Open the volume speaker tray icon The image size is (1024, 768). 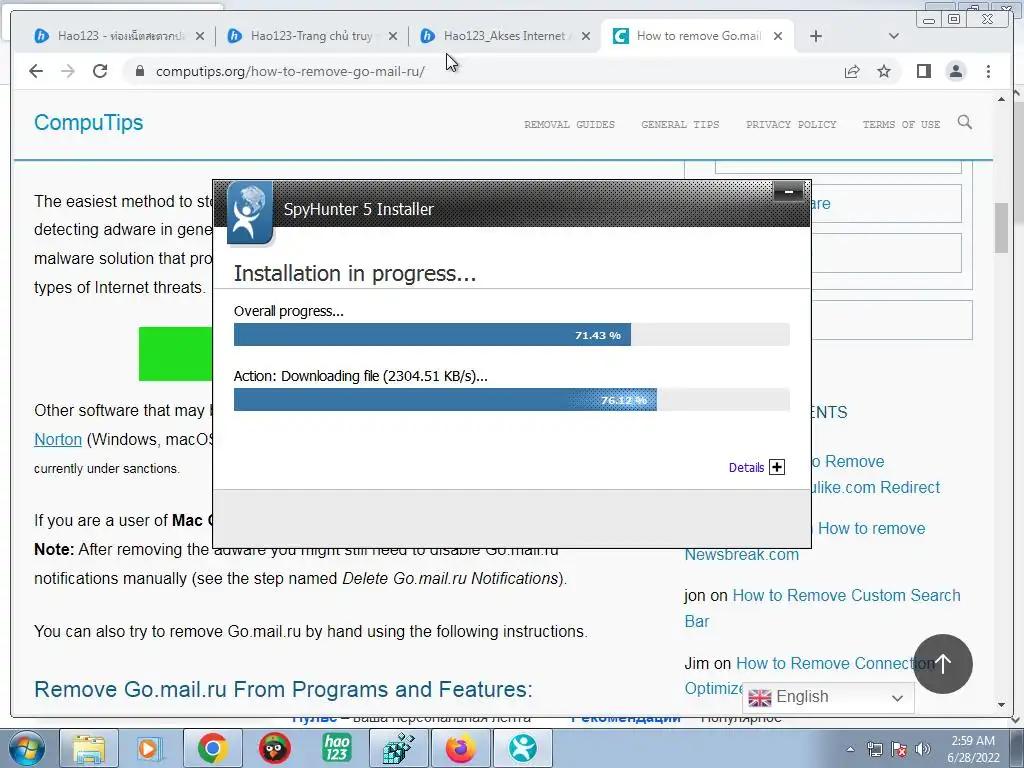(923, 749)
